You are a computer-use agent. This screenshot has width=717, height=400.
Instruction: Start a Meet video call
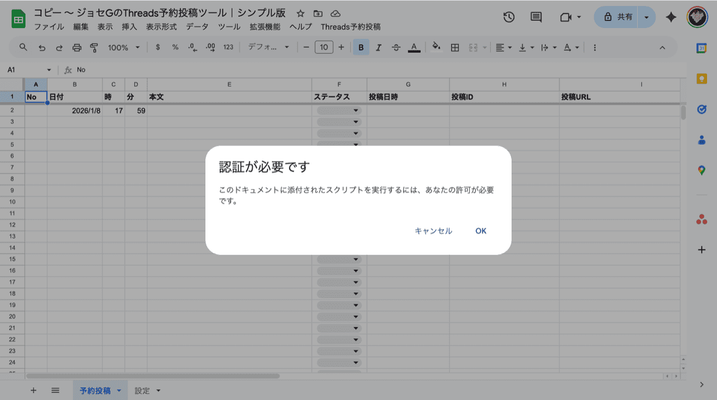click(566, 17)
